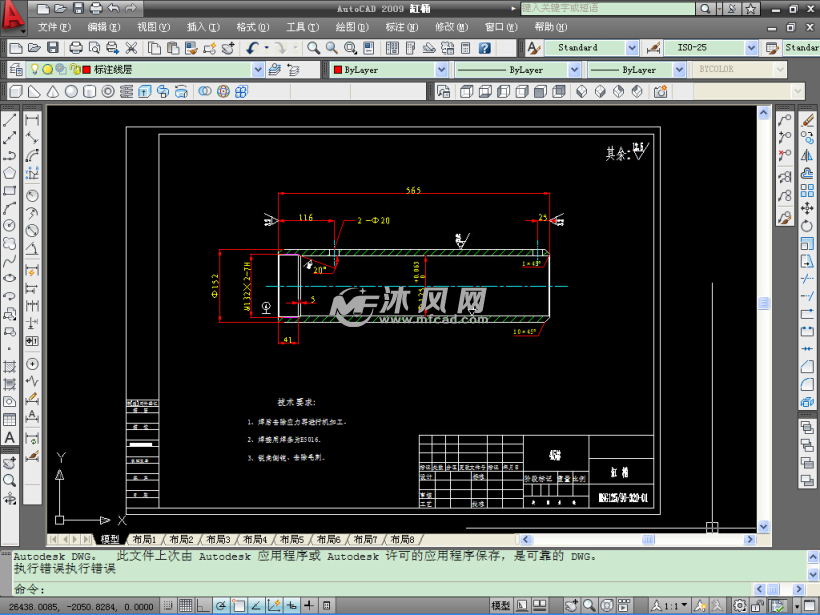
Task: Select the Erase tool in modify toolbar
Action: click(808, 119)
